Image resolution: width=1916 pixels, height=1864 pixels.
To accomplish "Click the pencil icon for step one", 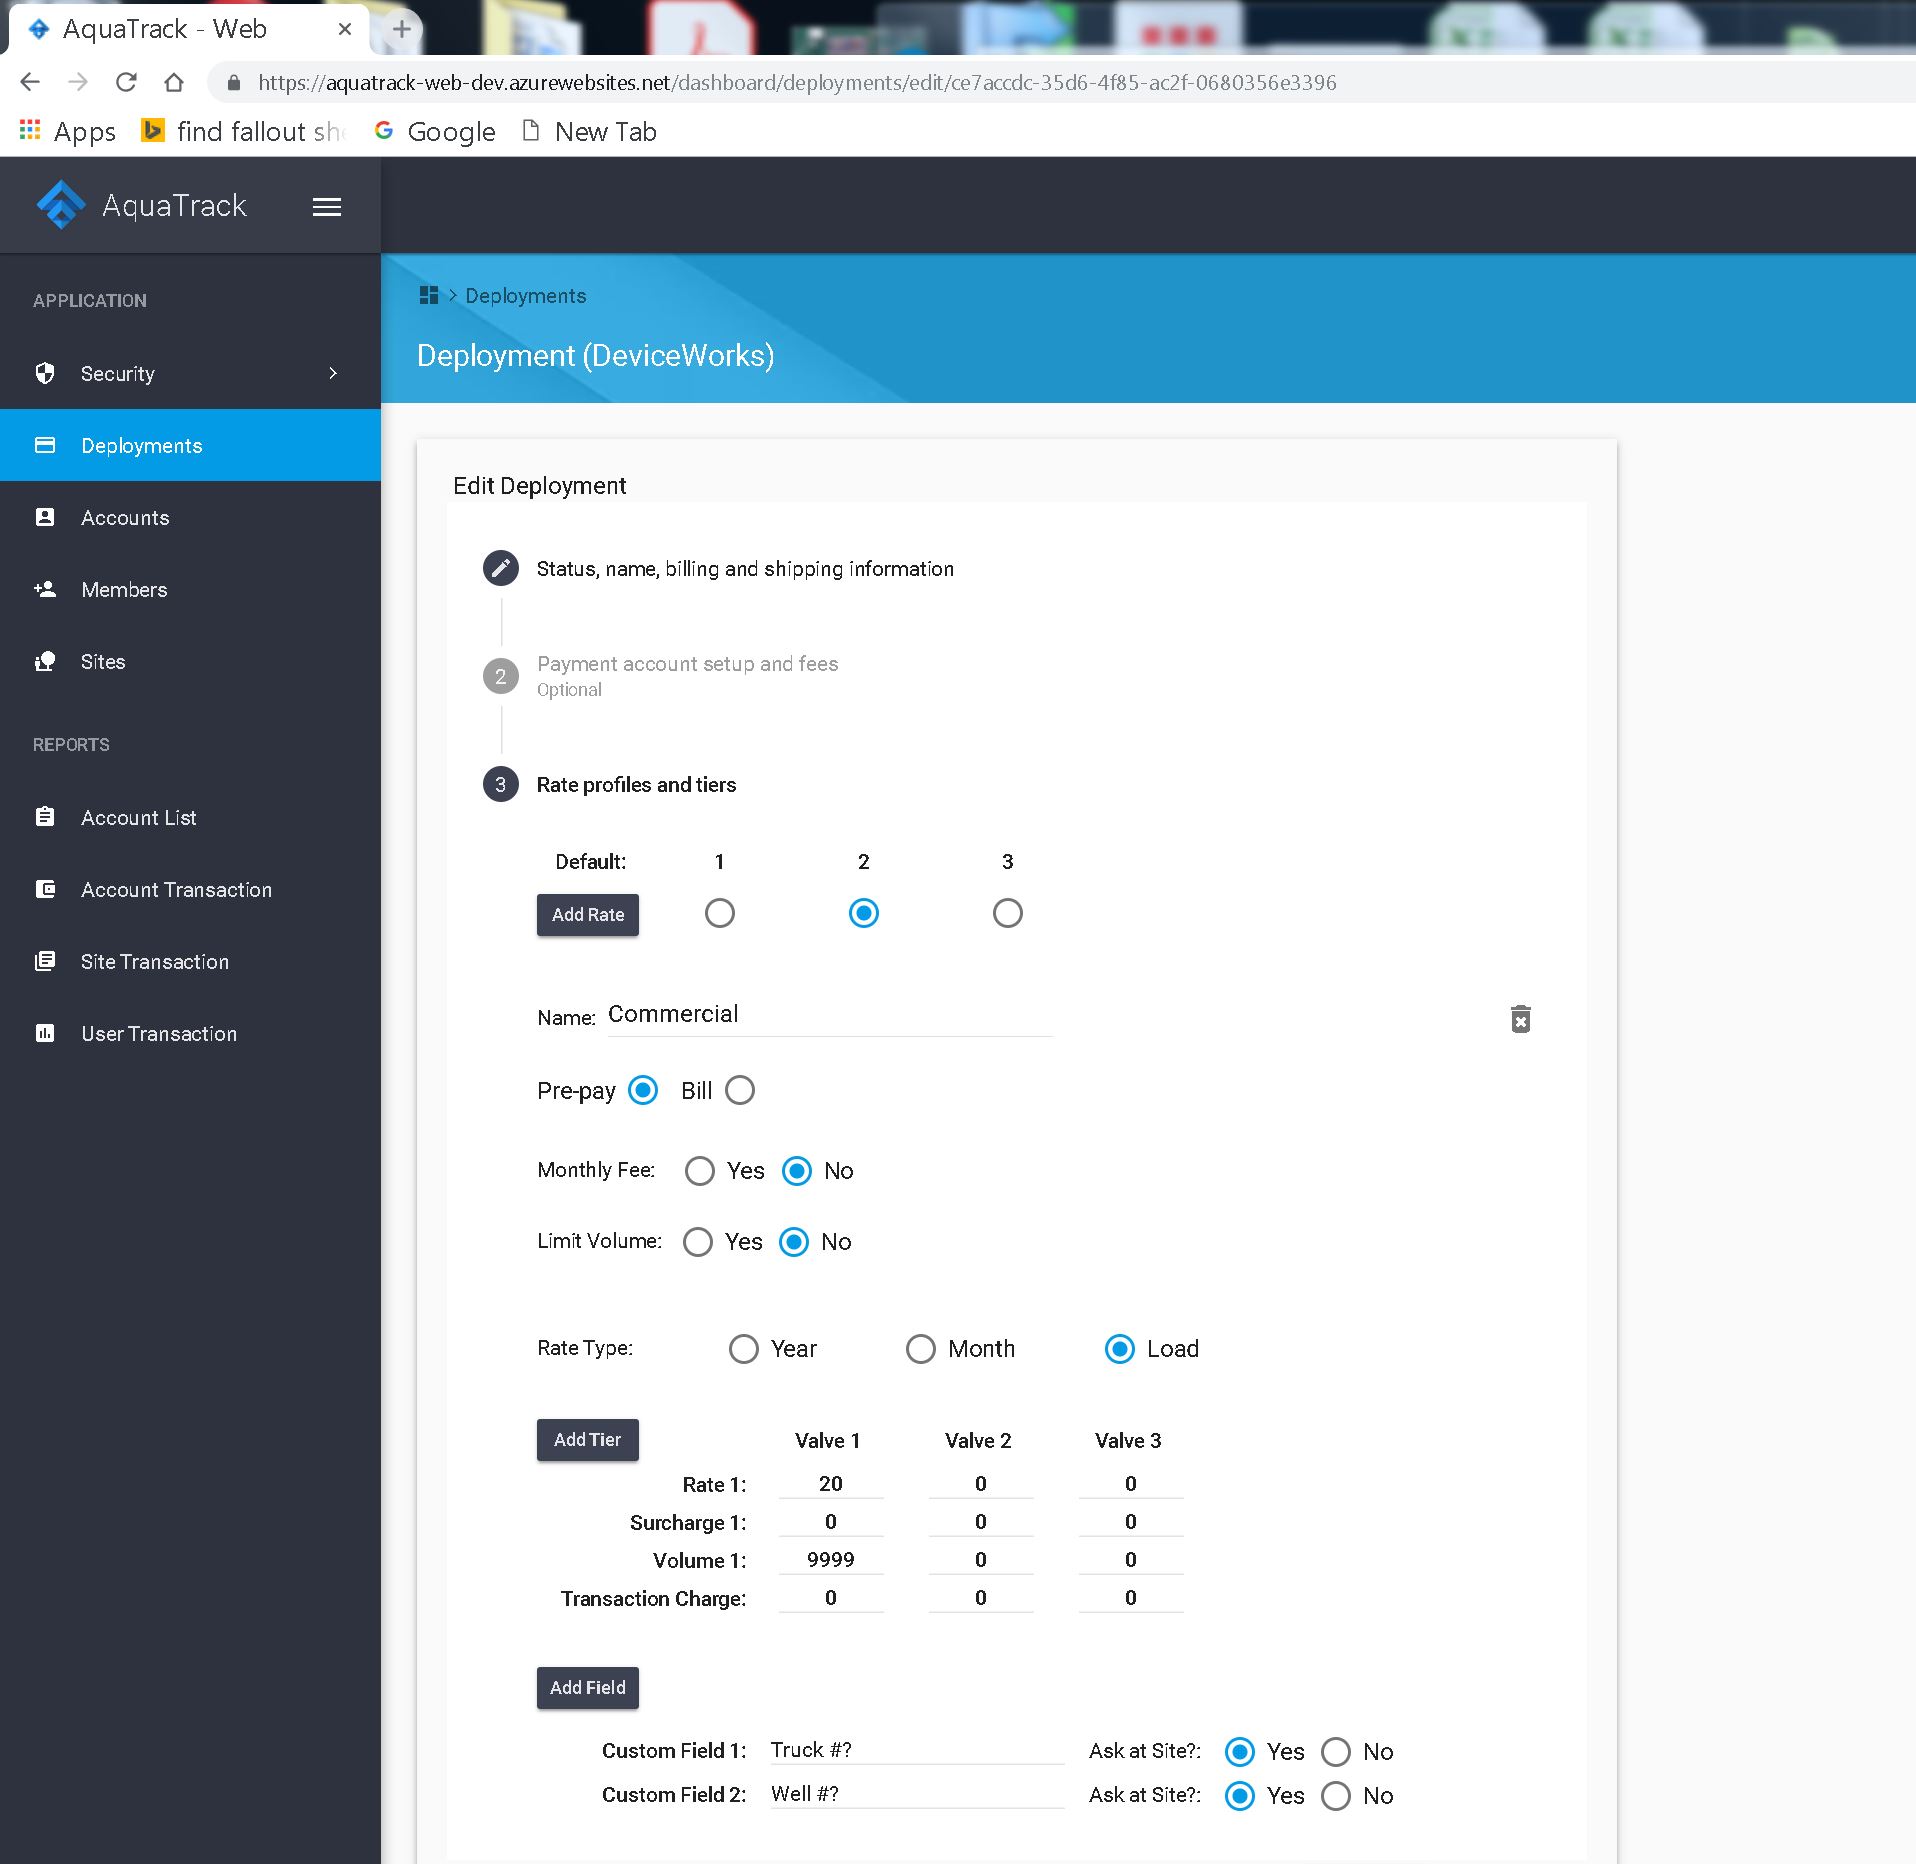I will tap(501, 568).
